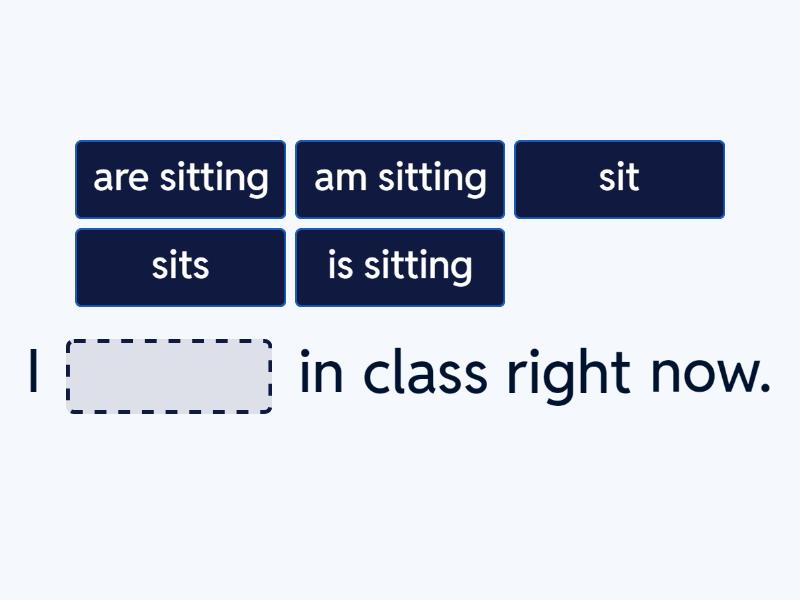Tap the first-person present continuous option "am sitting"
800x600 pixels.
point(400,179)
